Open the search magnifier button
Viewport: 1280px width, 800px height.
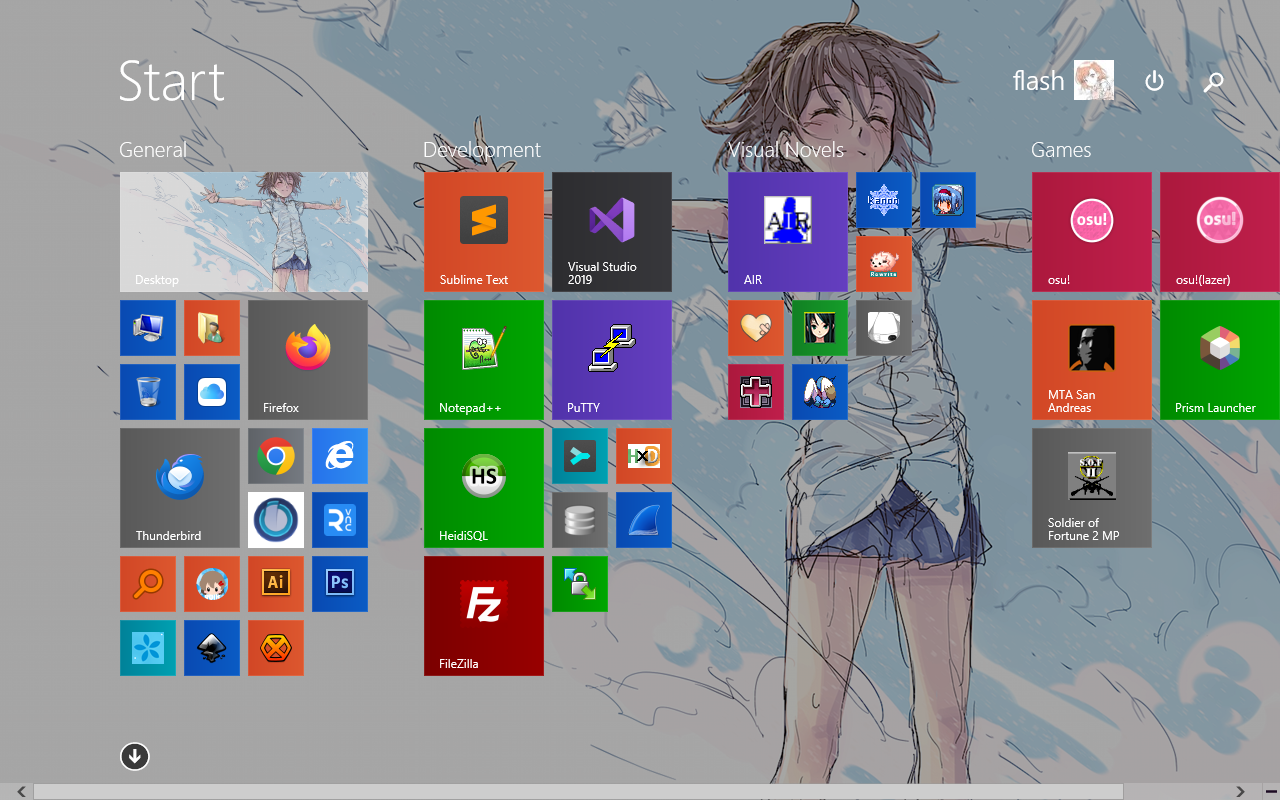(1214, 82)
